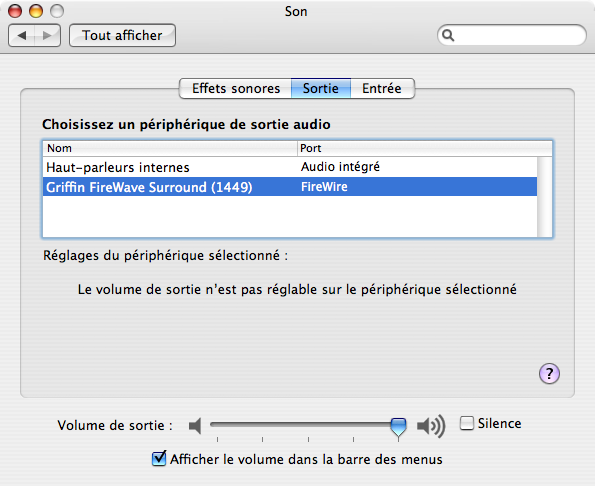Go forward with the right arrow button
Image resolution: width=595 pixels, height=486 pixels.
click(47, 36)
